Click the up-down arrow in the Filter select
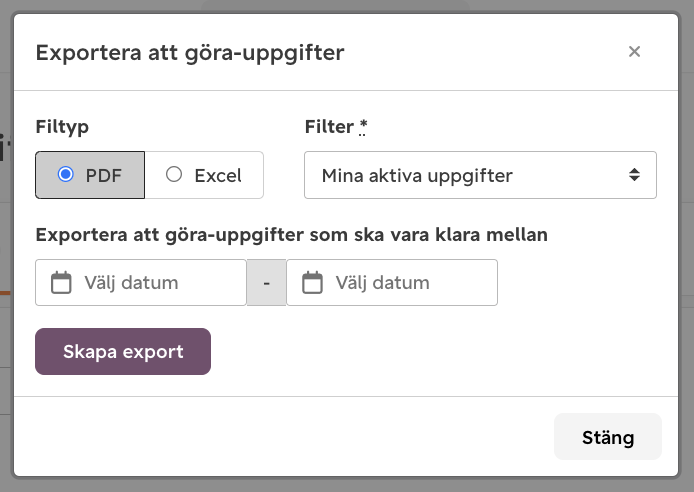Viewport: 694px width, 492px height. click(x=634, y=175)
